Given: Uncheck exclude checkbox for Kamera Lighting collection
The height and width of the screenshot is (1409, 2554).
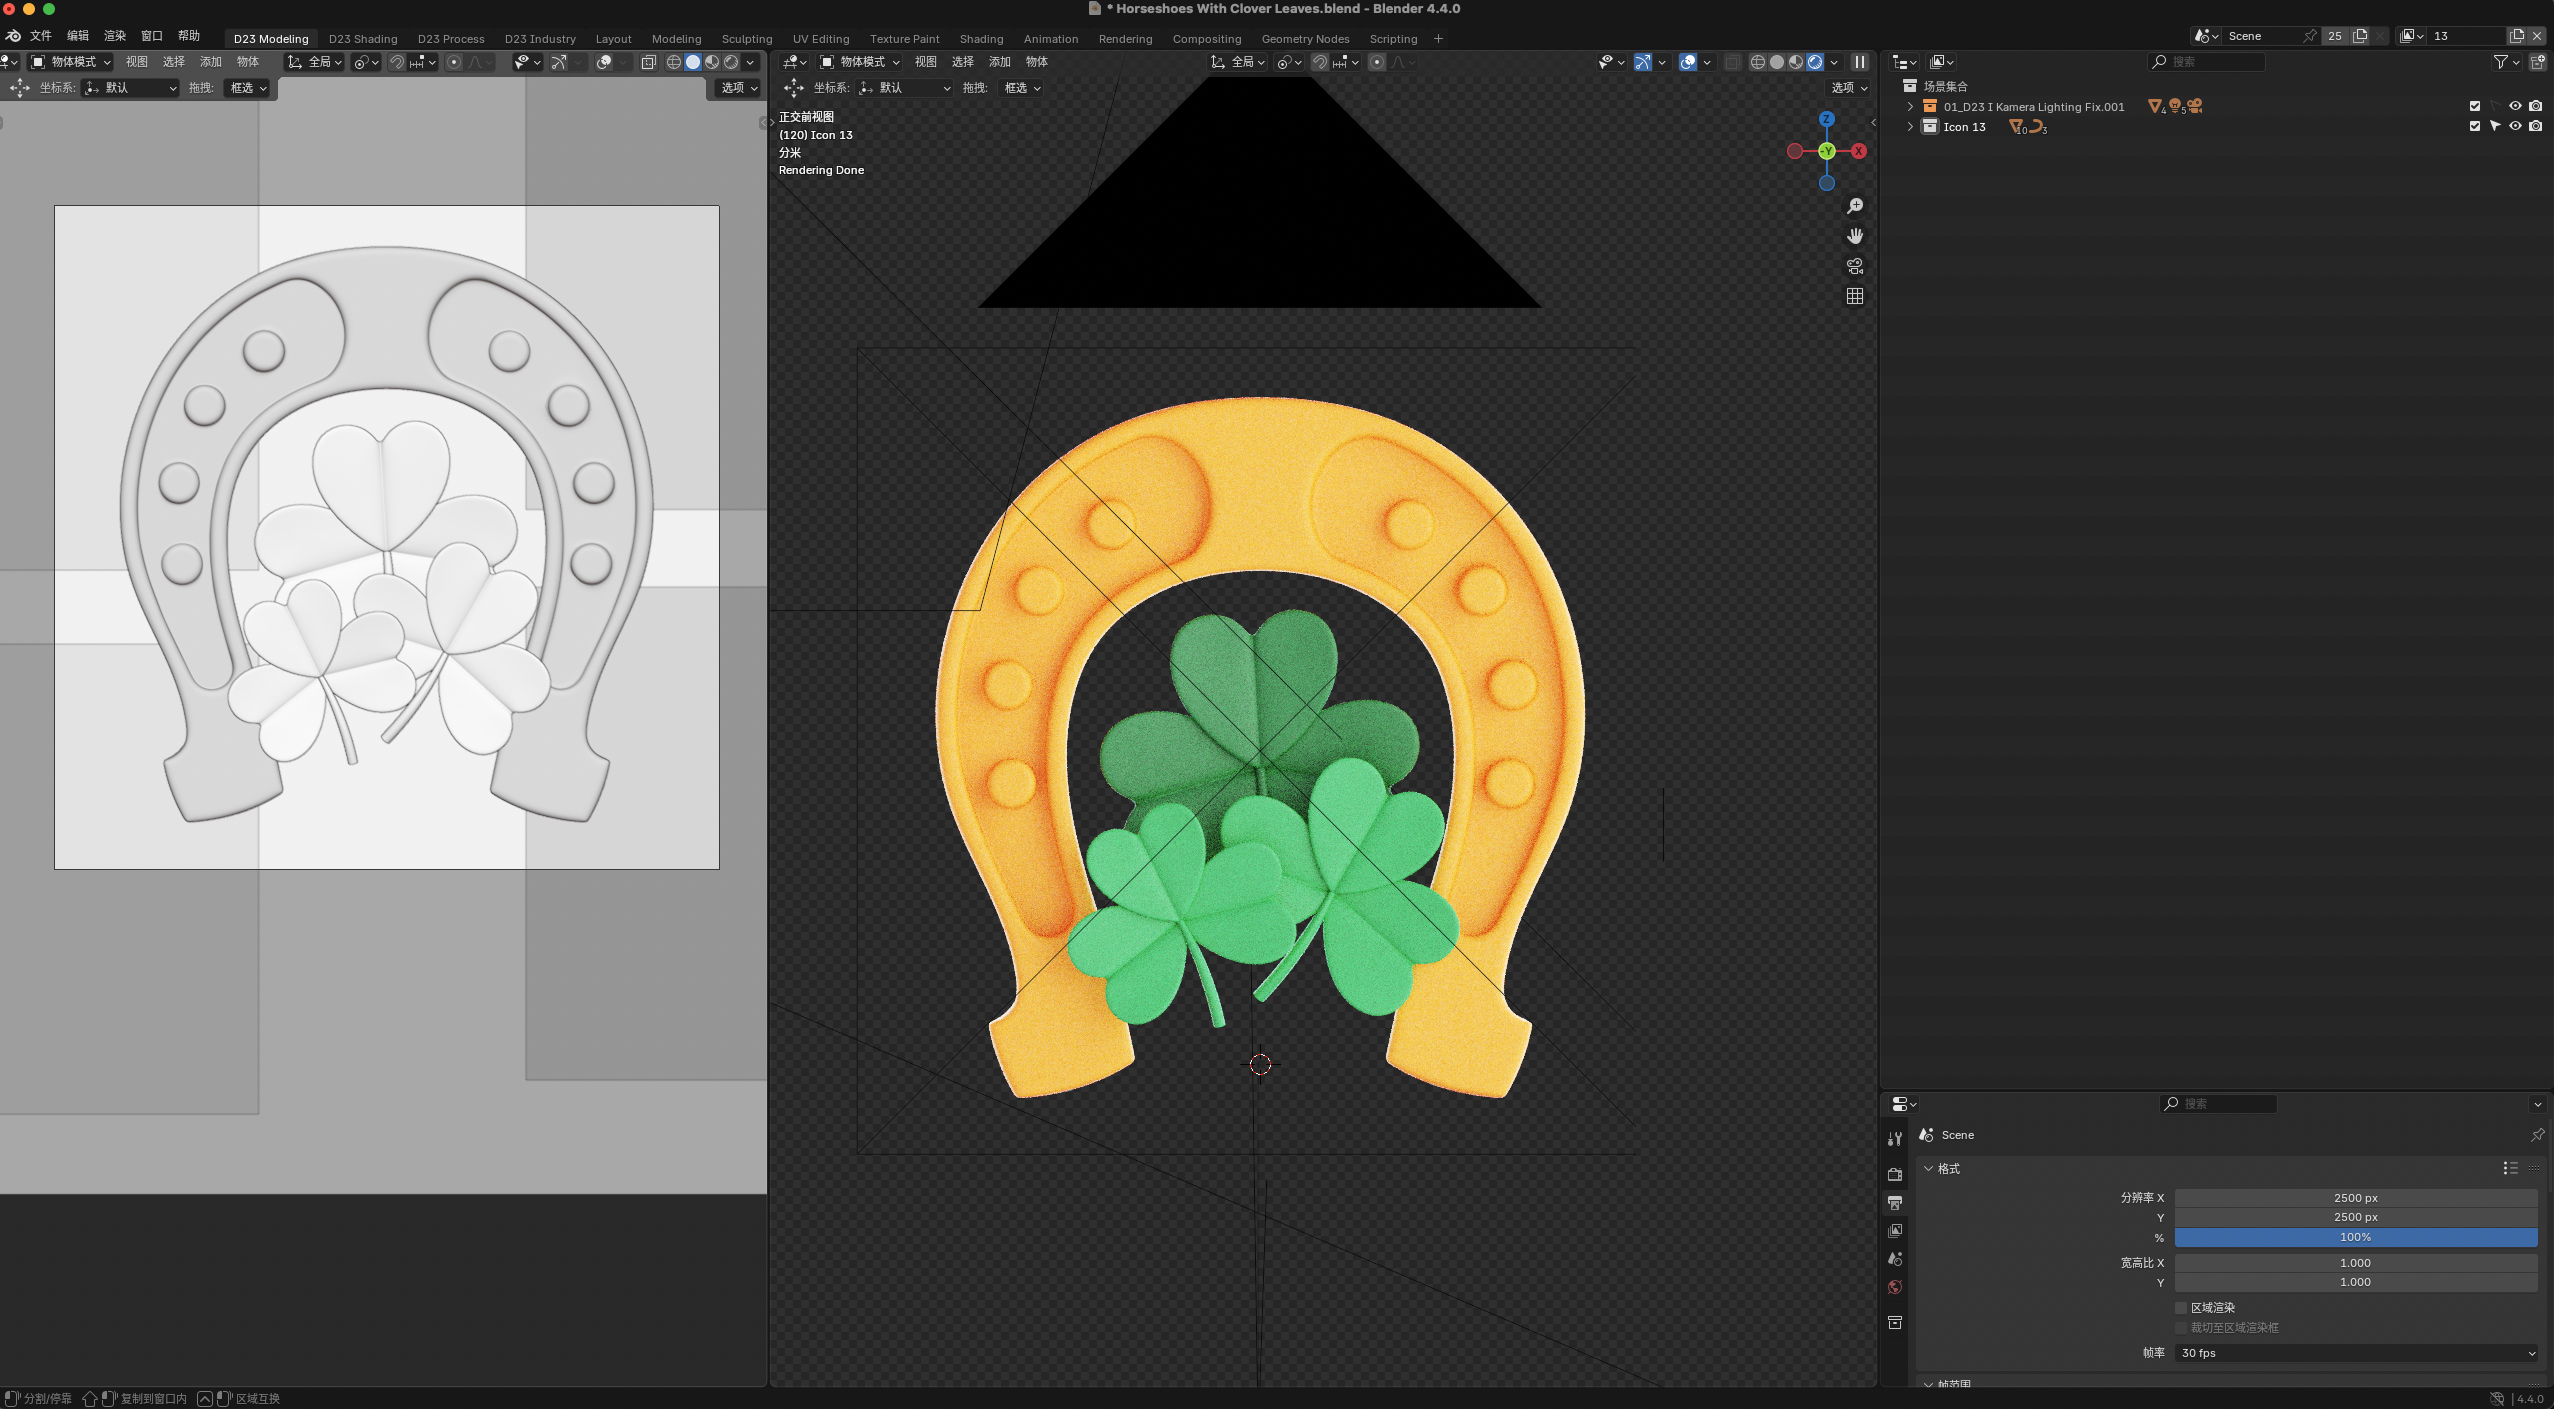Looking at the screenshot, I should [x=2475, y=106].
